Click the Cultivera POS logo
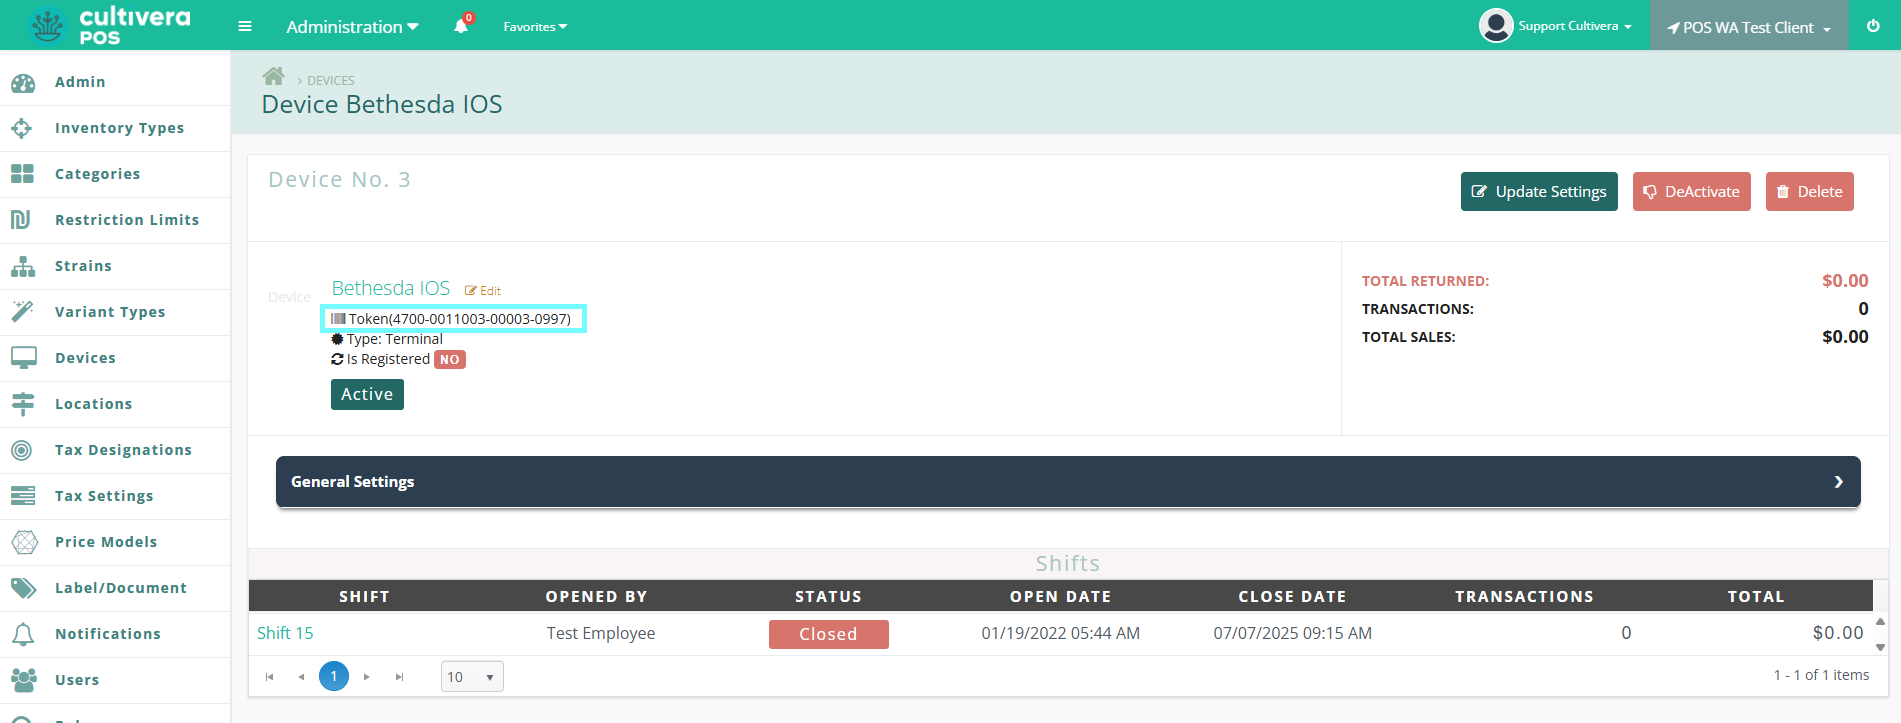This screenshot has height=723, width=1901. click(110, 25)
